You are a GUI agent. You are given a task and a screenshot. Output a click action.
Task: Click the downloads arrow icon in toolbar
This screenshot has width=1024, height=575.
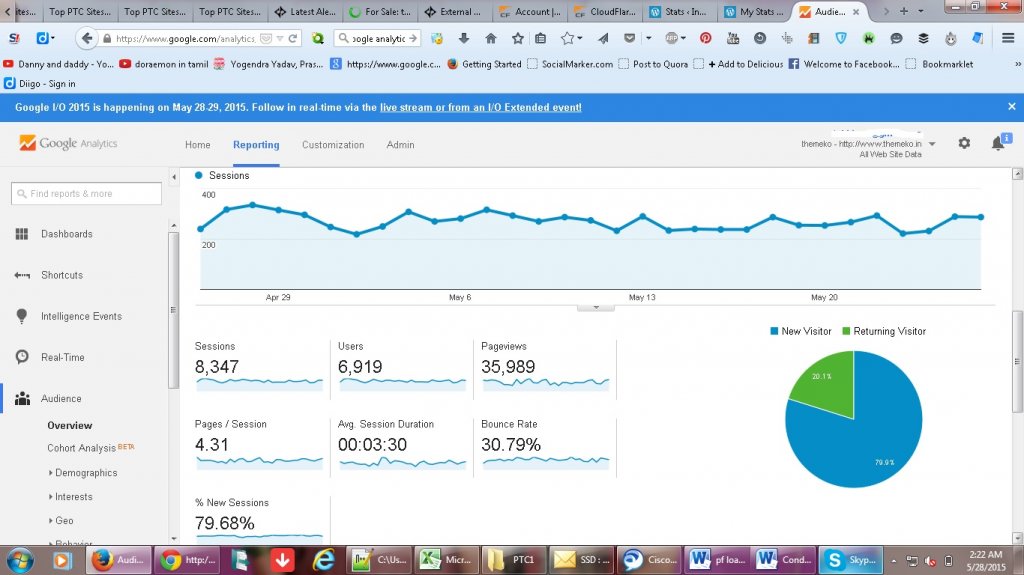464,39
